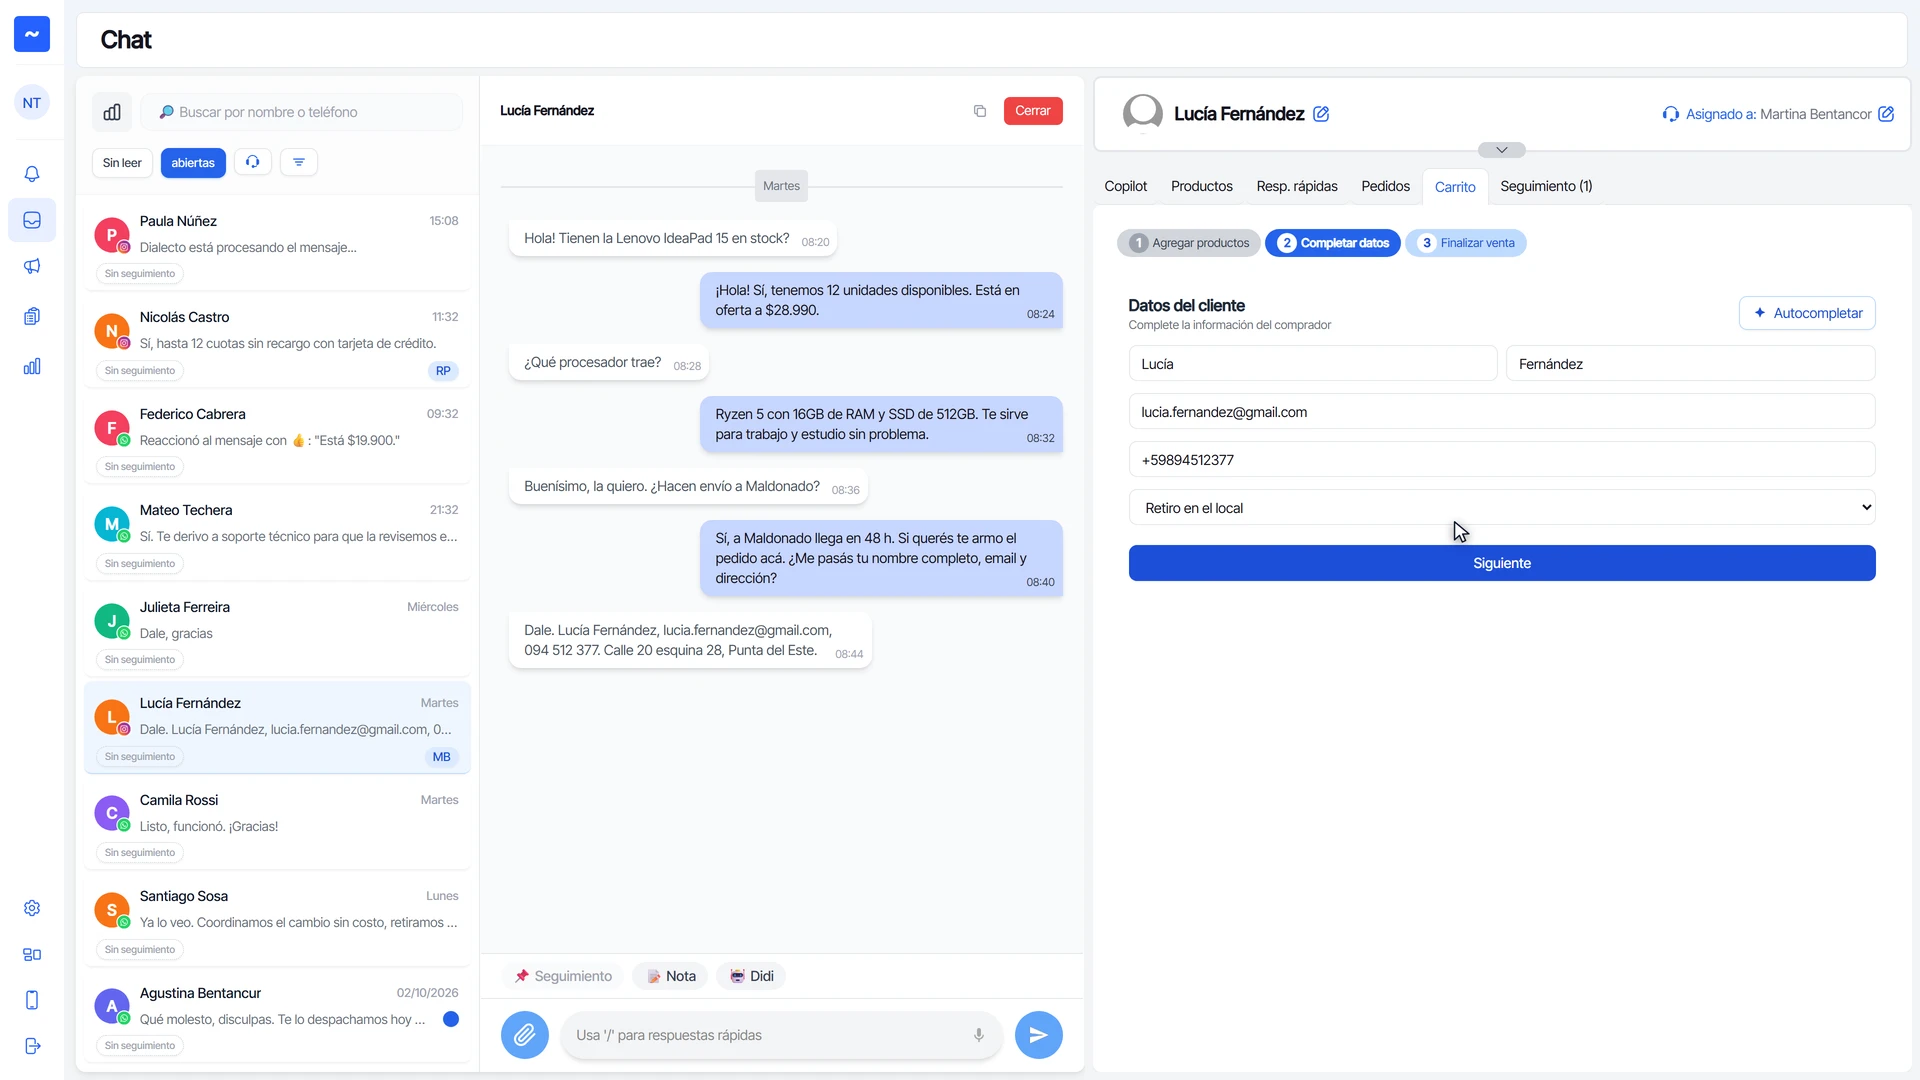Screen dimensions: 1920x1080
Task: Edit Lucía Fernández contact name pencil
Action: coord(1321,114)
